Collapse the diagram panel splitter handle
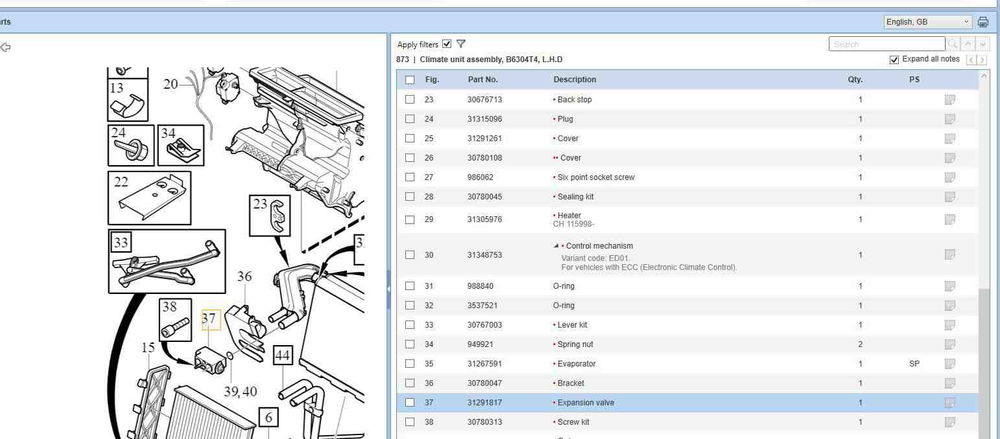Screen dimensions: 1000x439 tap(388, 288)
